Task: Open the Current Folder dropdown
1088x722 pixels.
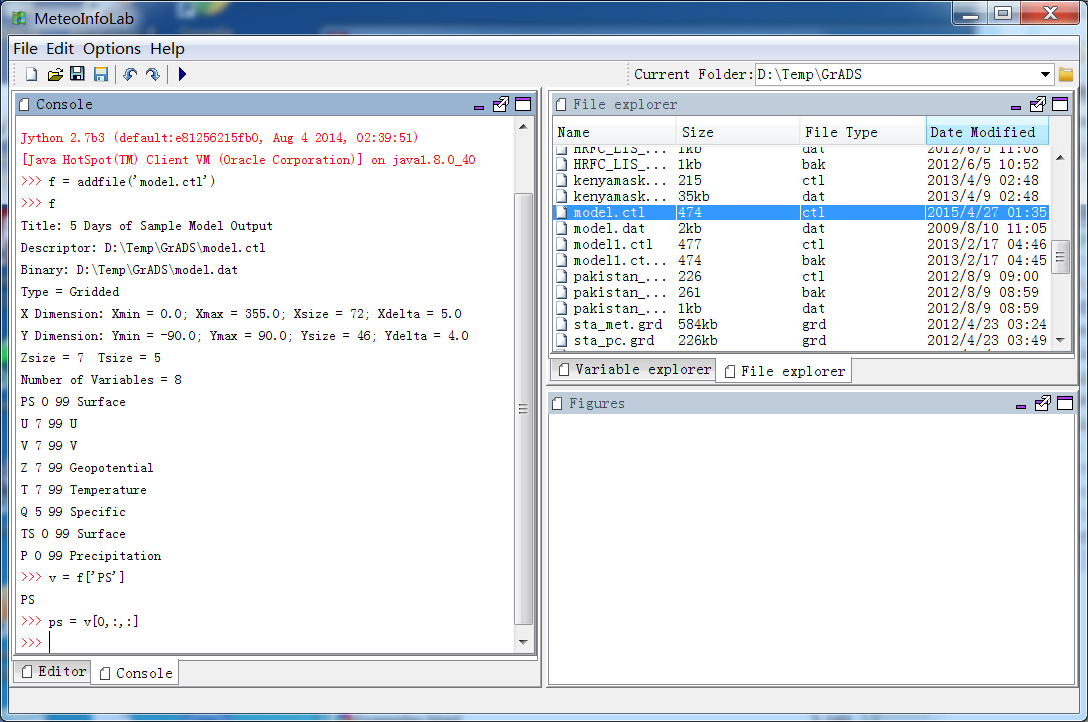Action: [x=1045, y=74]
